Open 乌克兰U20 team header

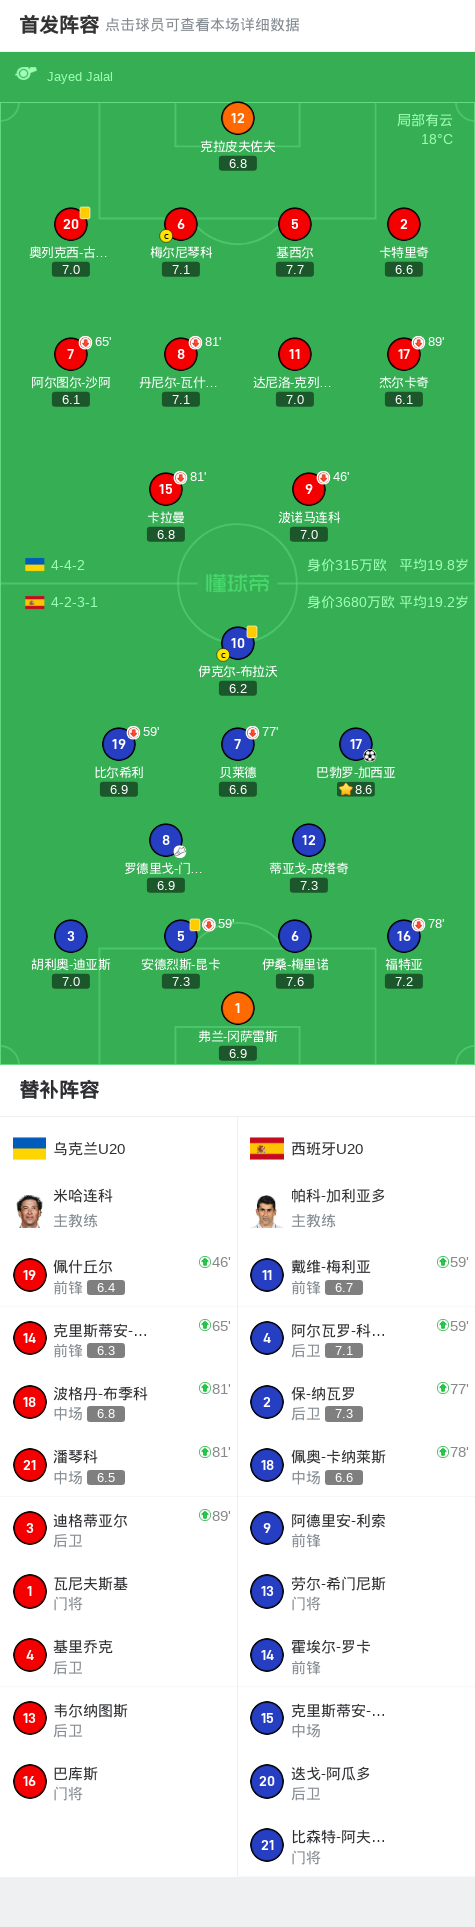click(x=119, y=1148)
